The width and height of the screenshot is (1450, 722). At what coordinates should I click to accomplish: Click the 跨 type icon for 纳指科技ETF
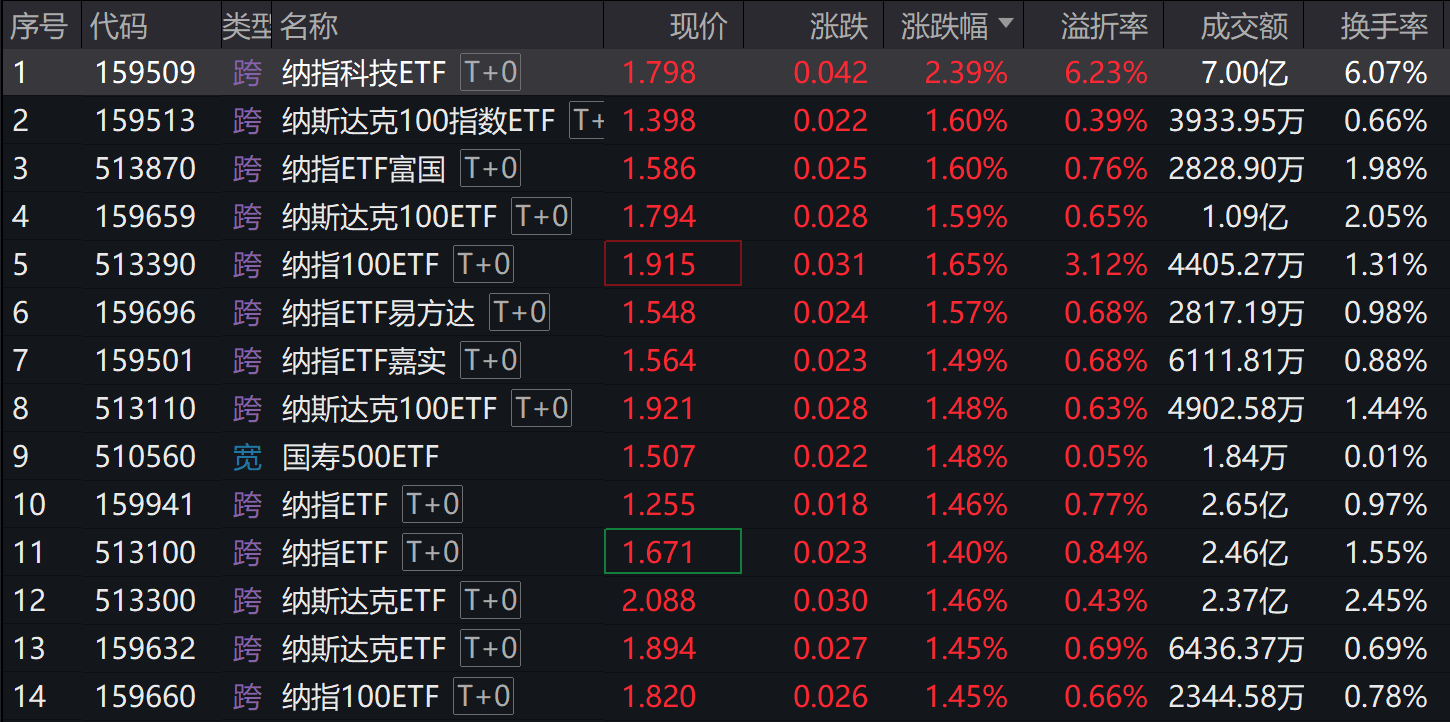tap(247, 73)
